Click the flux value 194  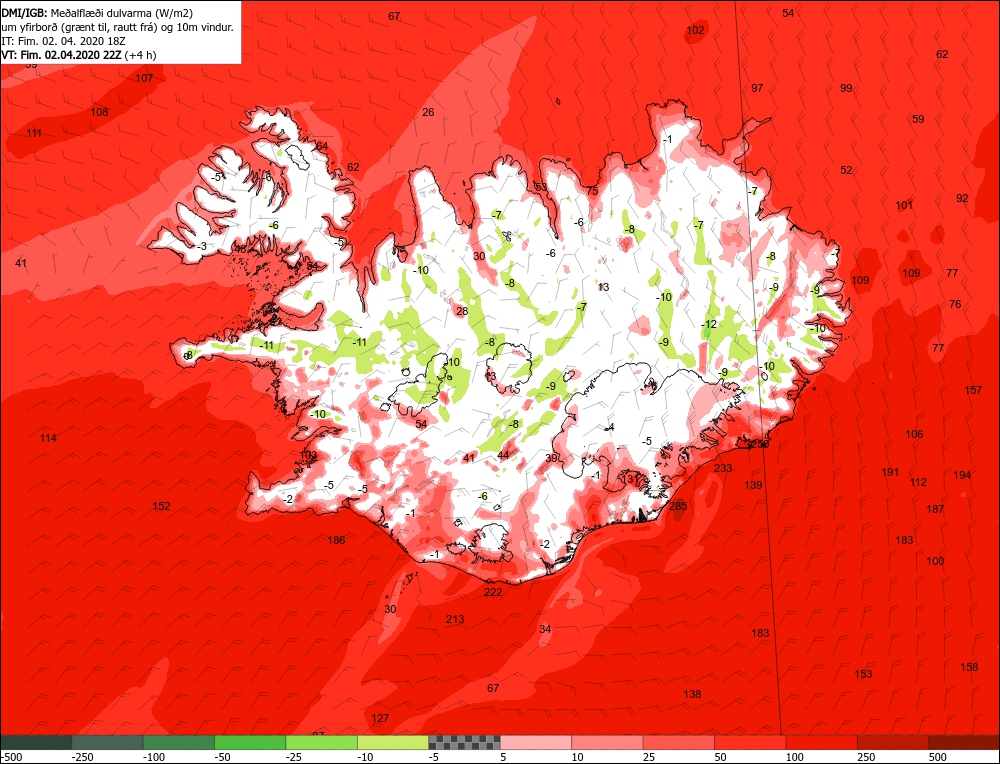(x=962, y=474)
